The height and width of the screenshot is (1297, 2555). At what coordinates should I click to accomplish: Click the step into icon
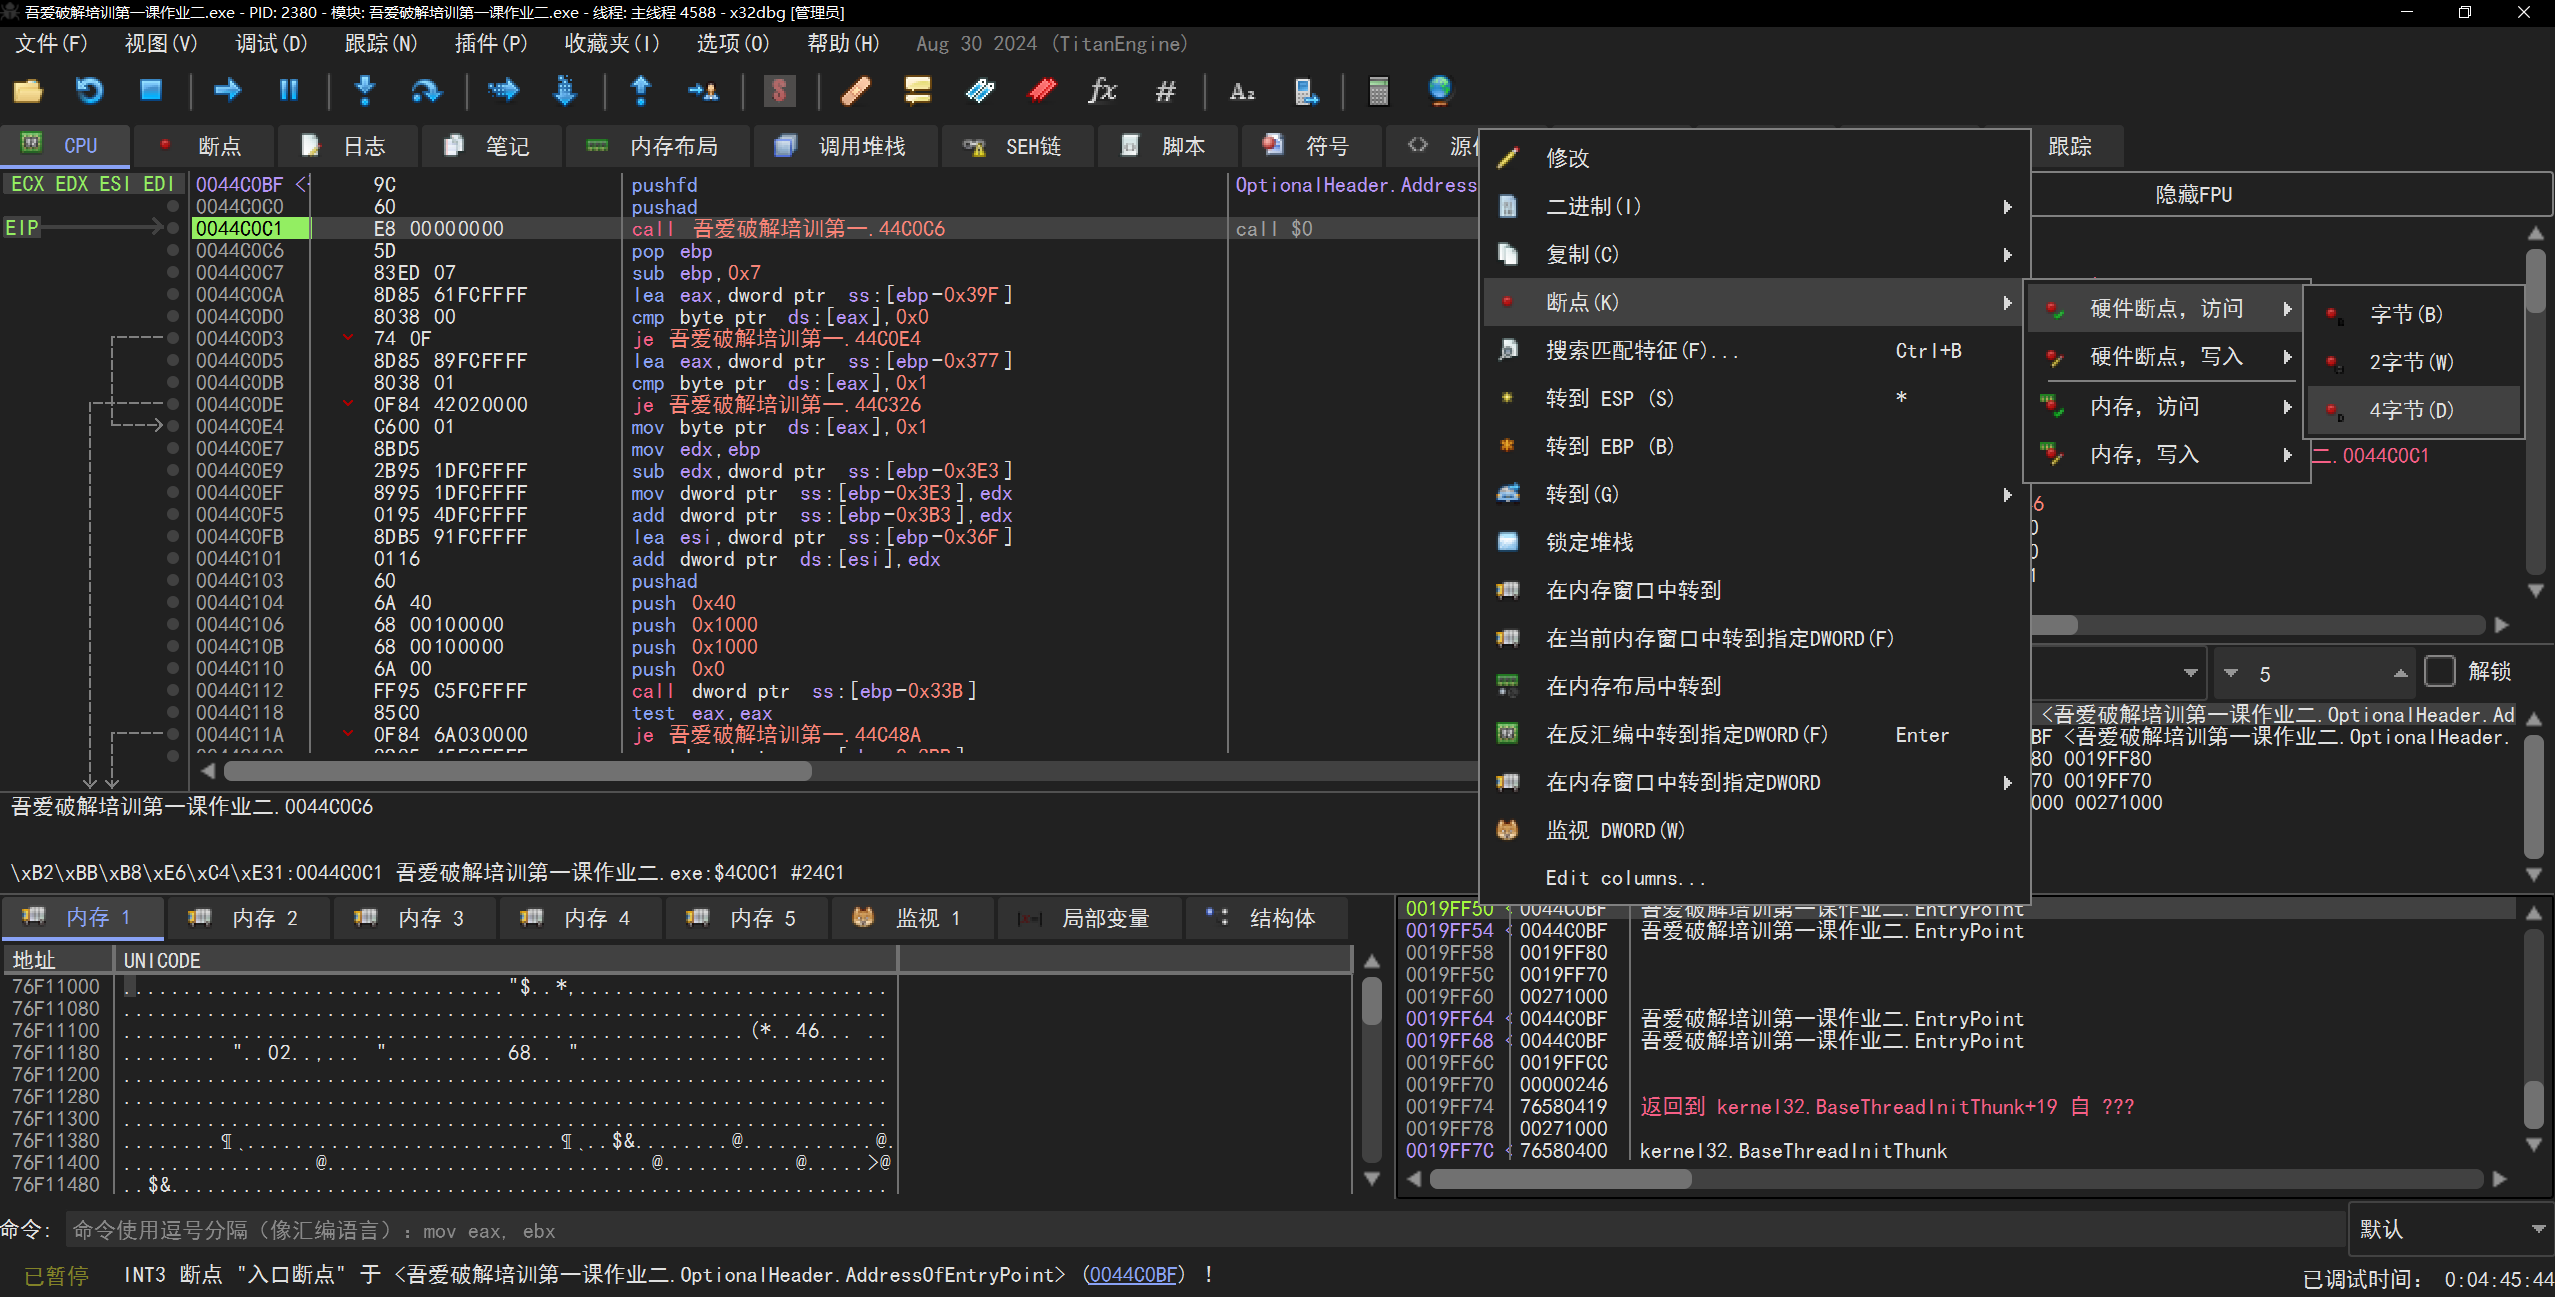(365, 91)
